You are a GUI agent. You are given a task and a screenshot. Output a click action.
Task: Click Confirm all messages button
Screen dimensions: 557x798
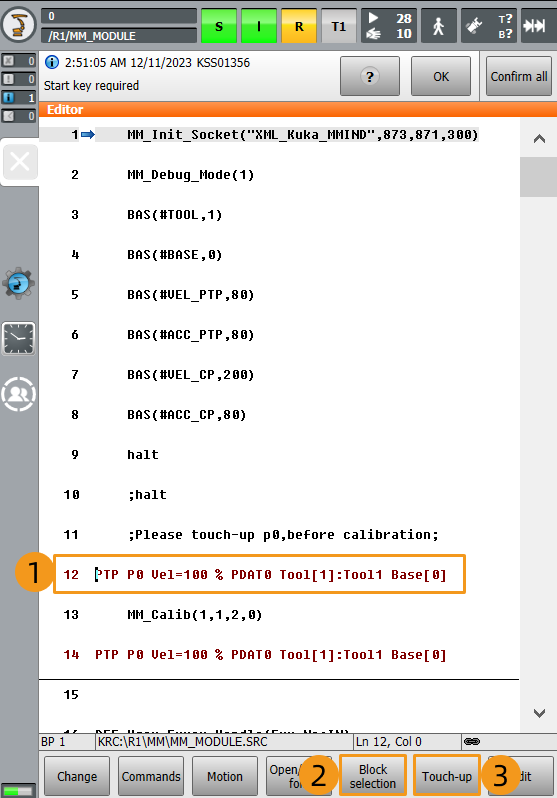pos(519,76)
